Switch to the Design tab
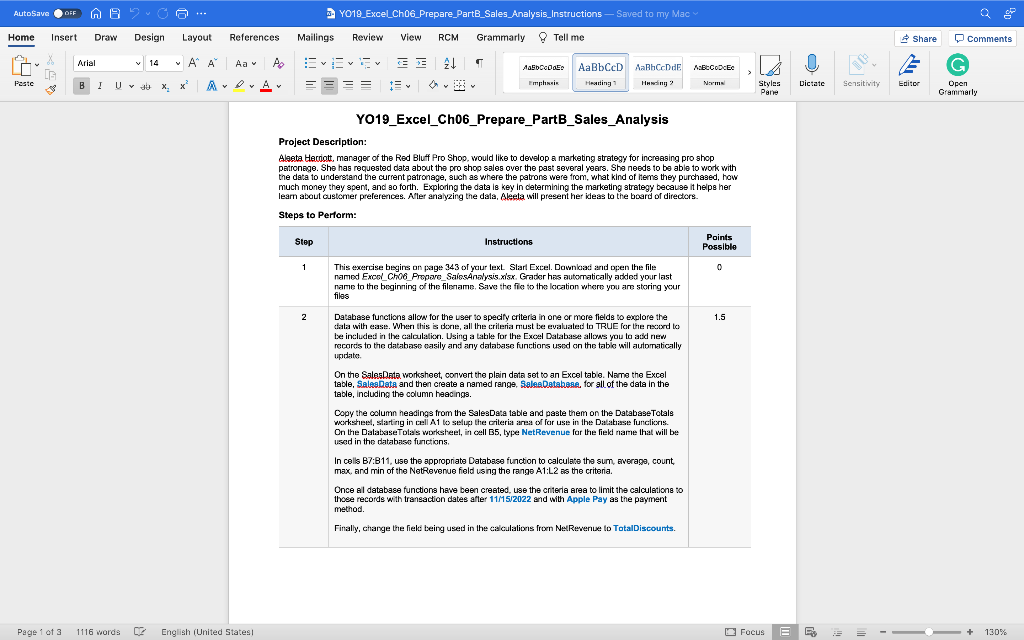Viewport: 1024px width, 640px height. click(x=150, y=38)
